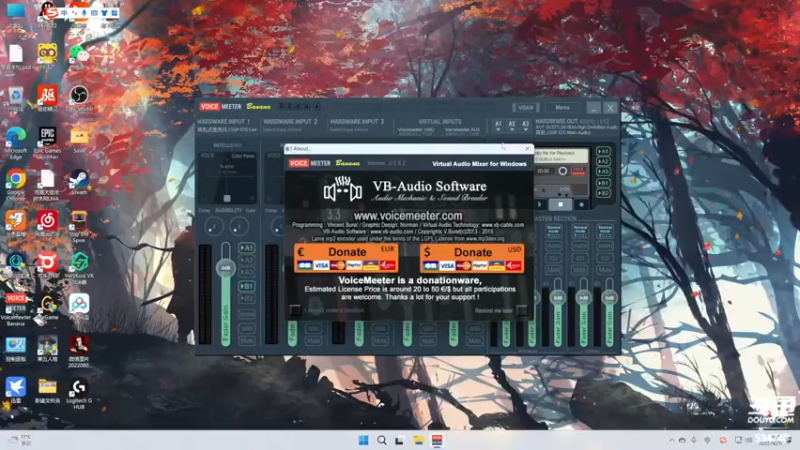Click the cassette audio file label
Viewport: 800px width, 450px height.
click(561, 156)
